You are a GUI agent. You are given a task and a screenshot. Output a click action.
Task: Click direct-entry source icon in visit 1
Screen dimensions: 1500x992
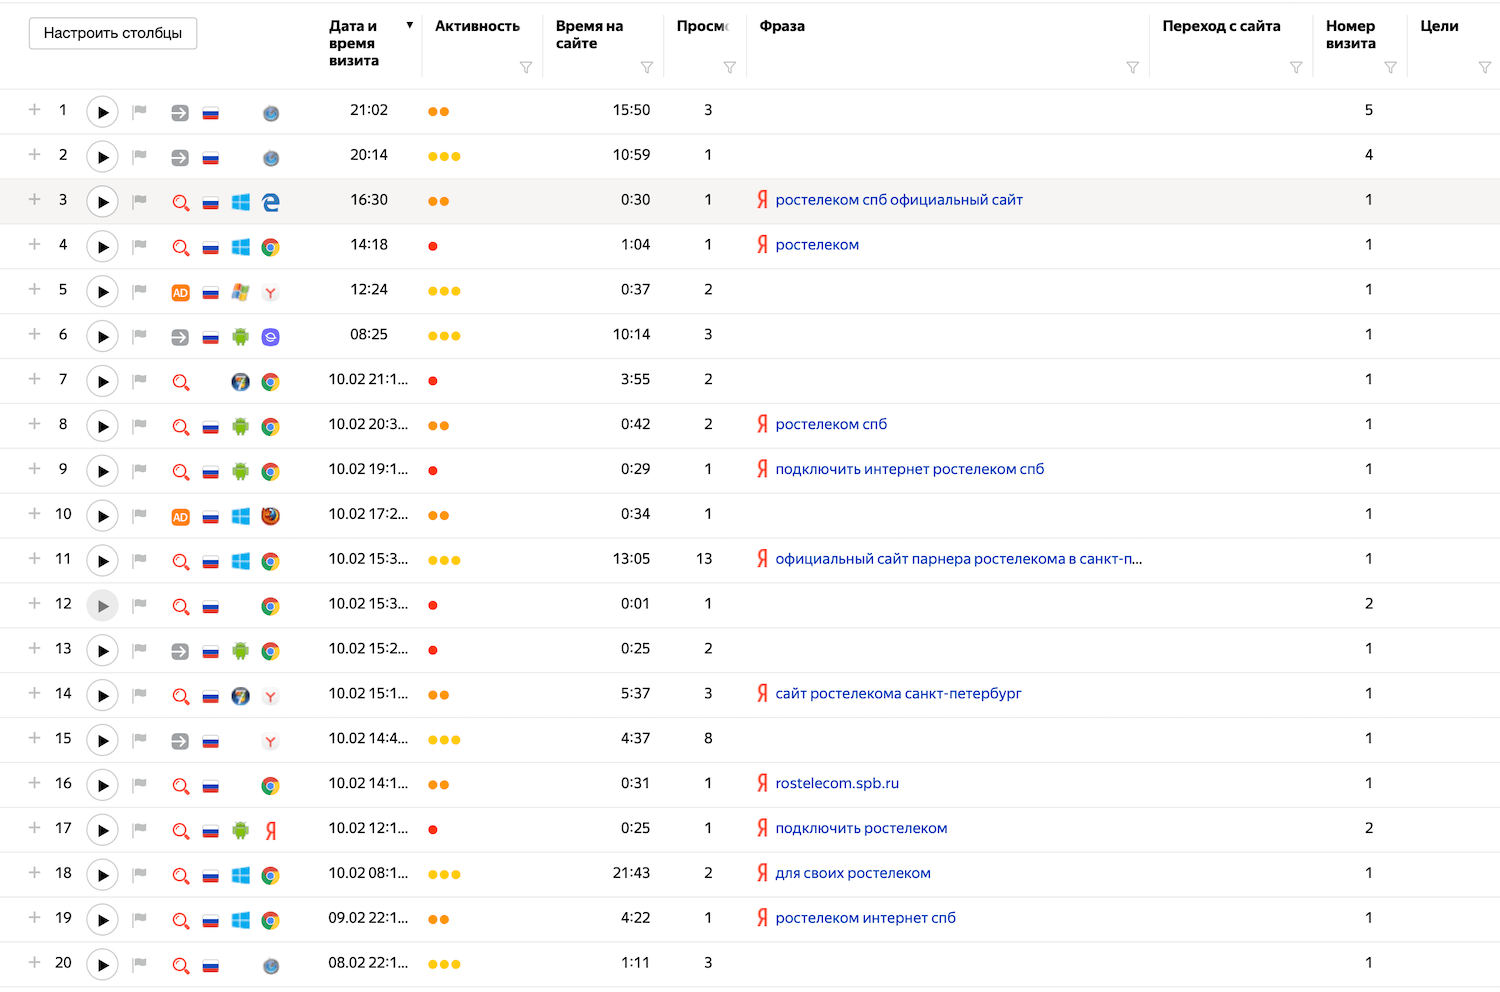pyautogui.click(x=180, y=113)
